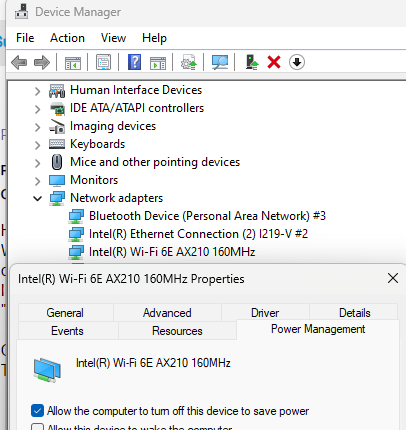Click the Wi-Fi 6E AX210 adapter icon in tree
The image size is (406, 430).
coord(76,253)
